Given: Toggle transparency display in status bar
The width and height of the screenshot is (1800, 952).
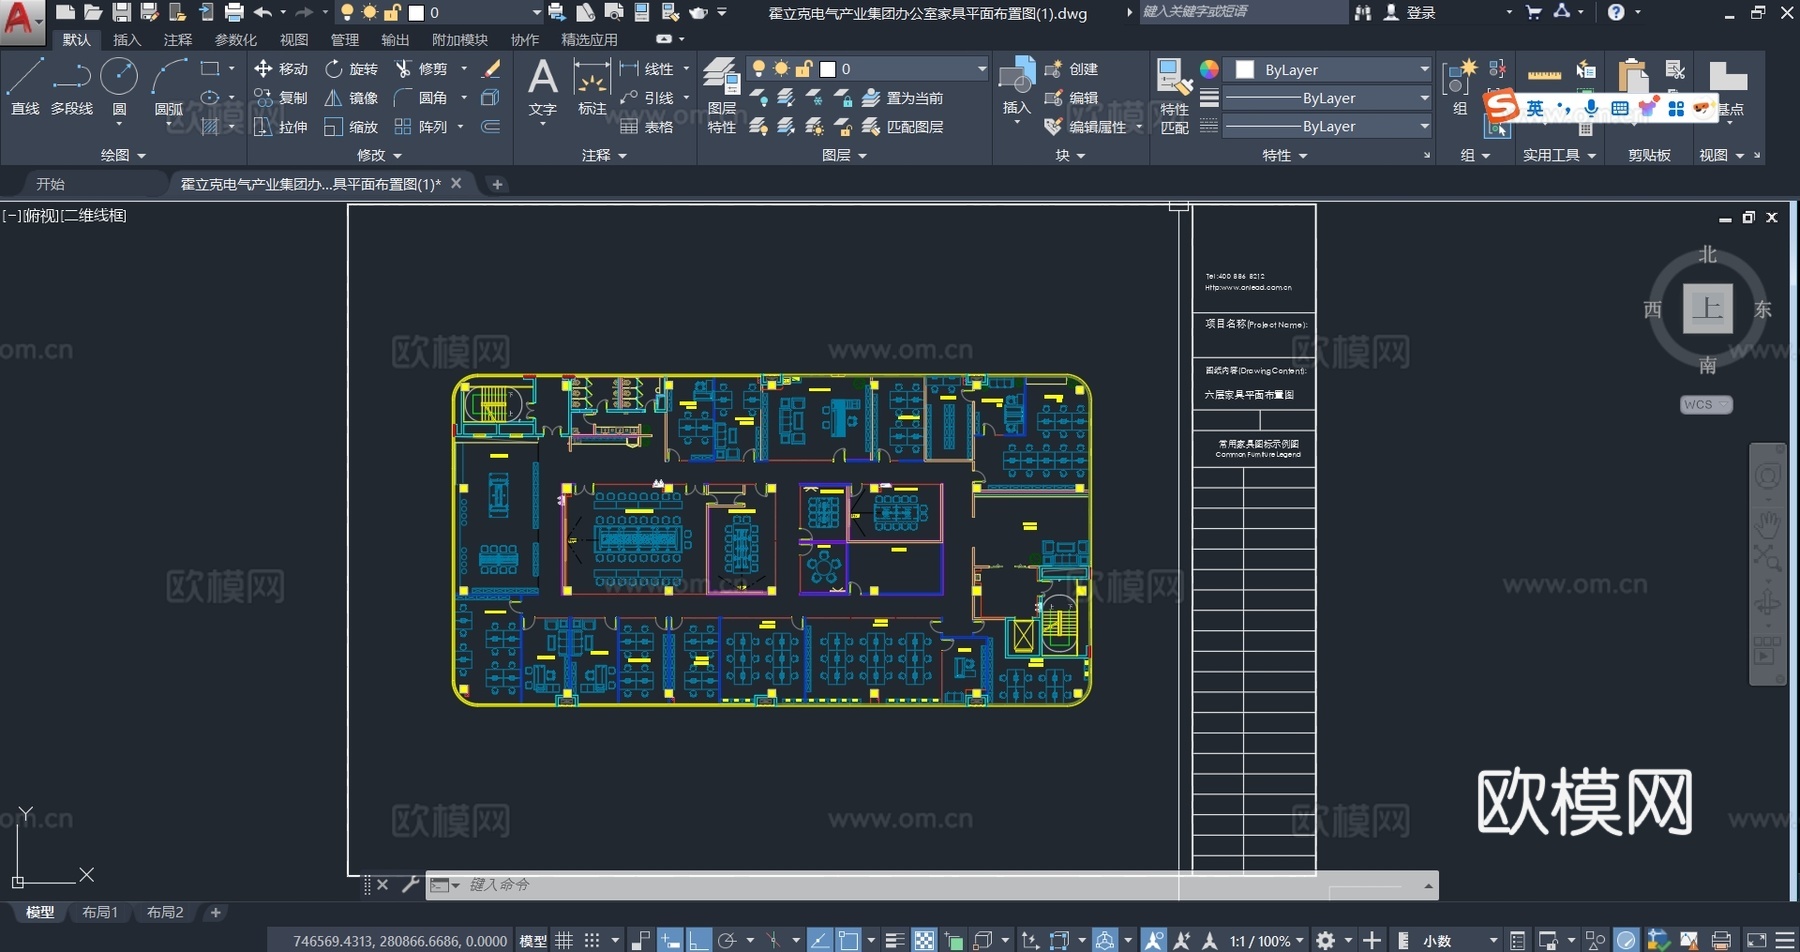Looking at the screenshot, I should (925, 940).
